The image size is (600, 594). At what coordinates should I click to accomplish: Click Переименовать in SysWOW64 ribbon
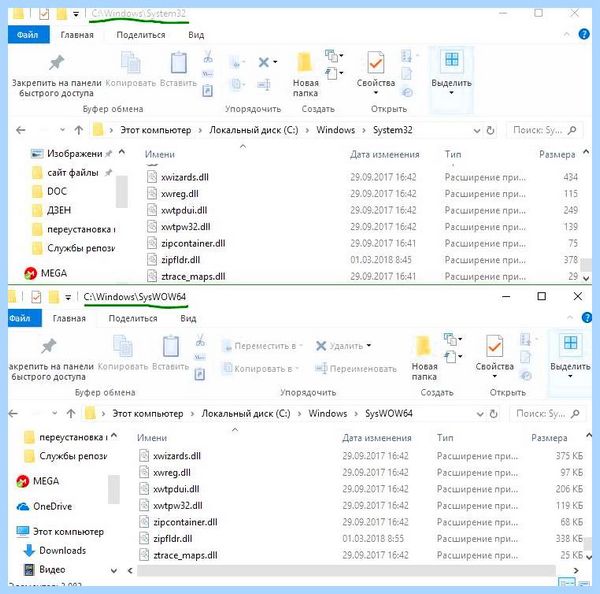point(355,369)
